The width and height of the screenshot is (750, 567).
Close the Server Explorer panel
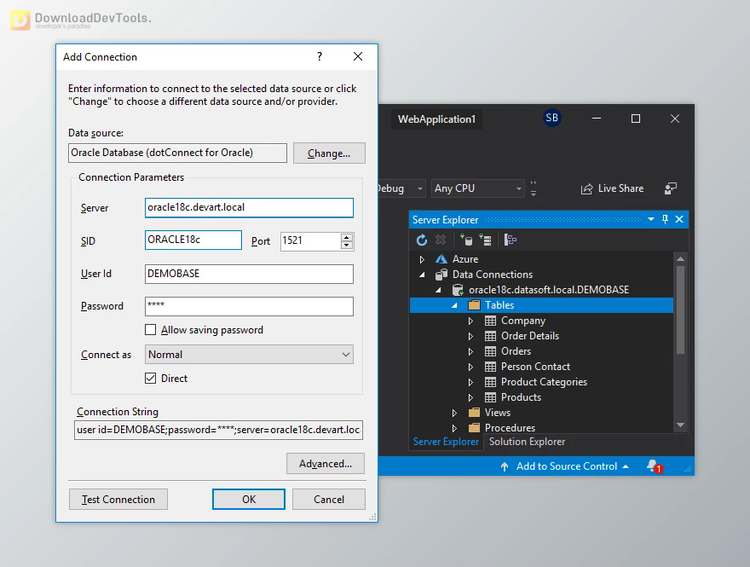click(x=679, y=219)
